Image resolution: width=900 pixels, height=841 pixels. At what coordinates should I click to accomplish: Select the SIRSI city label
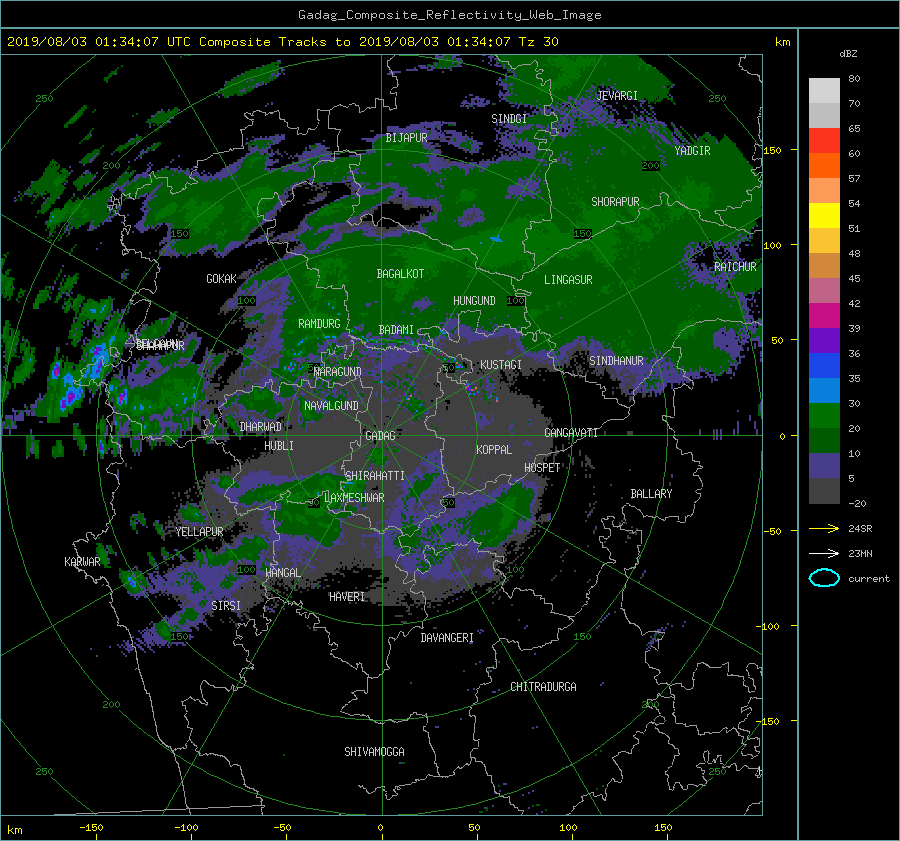click(x=226, y=606)
